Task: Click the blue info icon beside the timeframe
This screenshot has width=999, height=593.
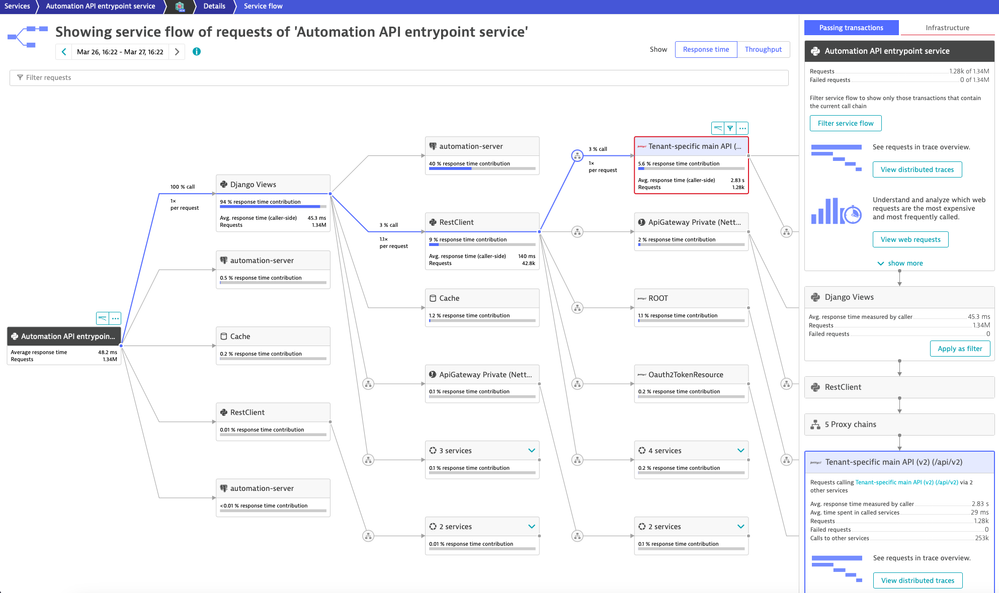Action: point(196,52)
